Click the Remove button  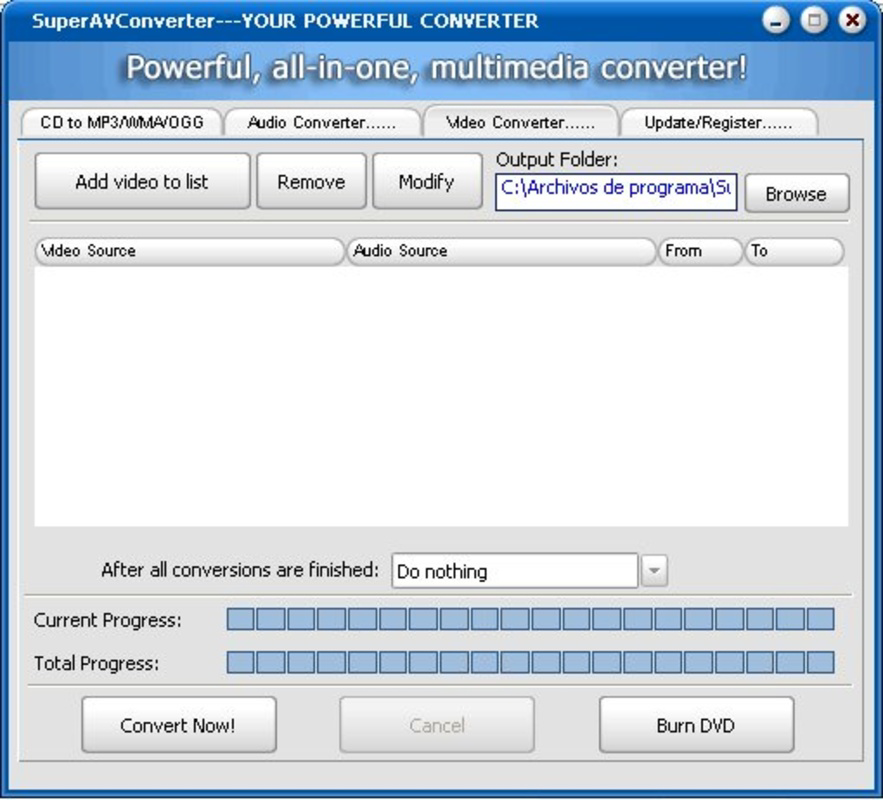(311, 181)
